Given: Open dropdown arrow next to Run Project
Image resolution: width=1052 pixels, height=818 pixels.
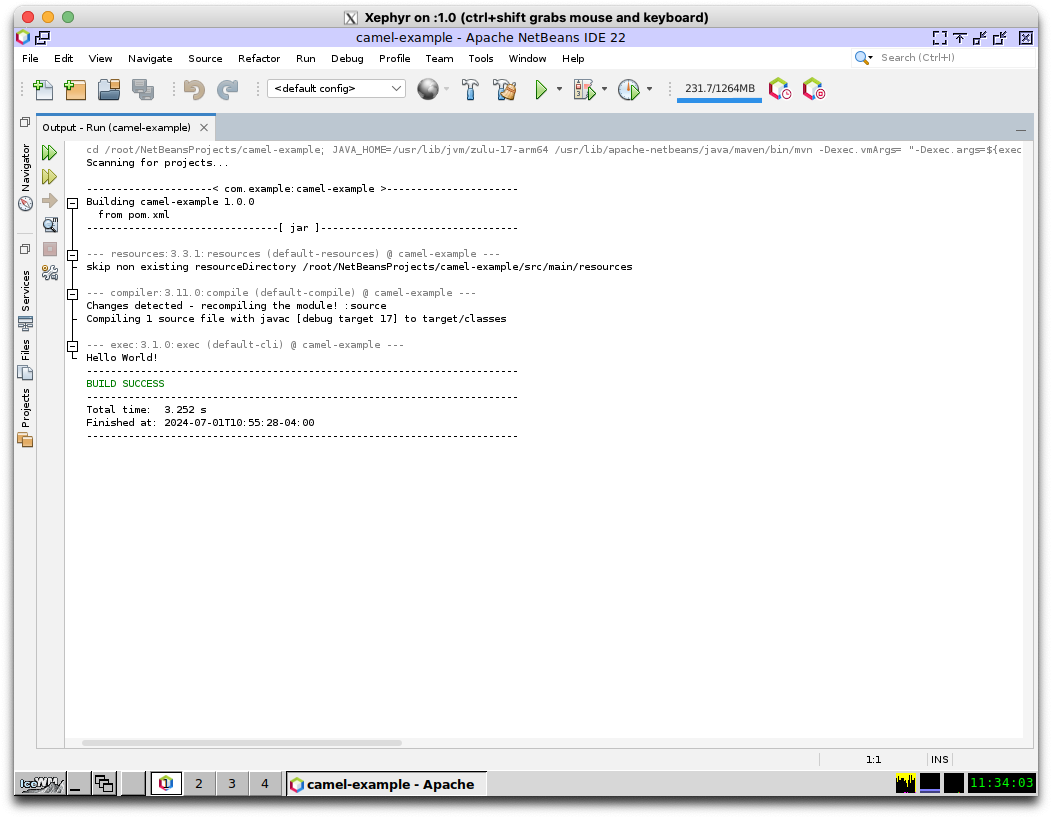Looking at the screenshot, I should pos(560,89).
